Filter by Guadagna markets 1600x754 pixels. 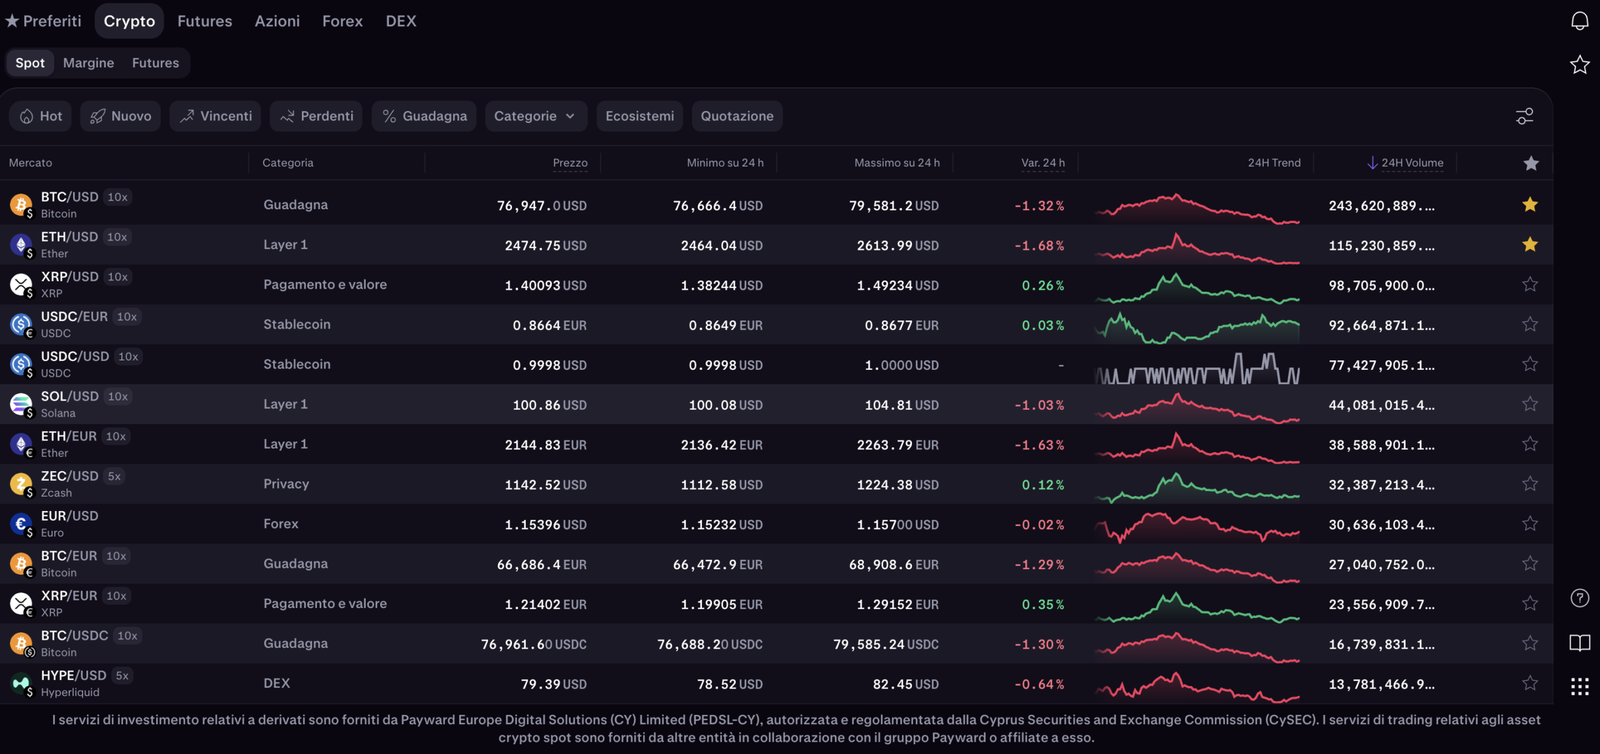424,116
